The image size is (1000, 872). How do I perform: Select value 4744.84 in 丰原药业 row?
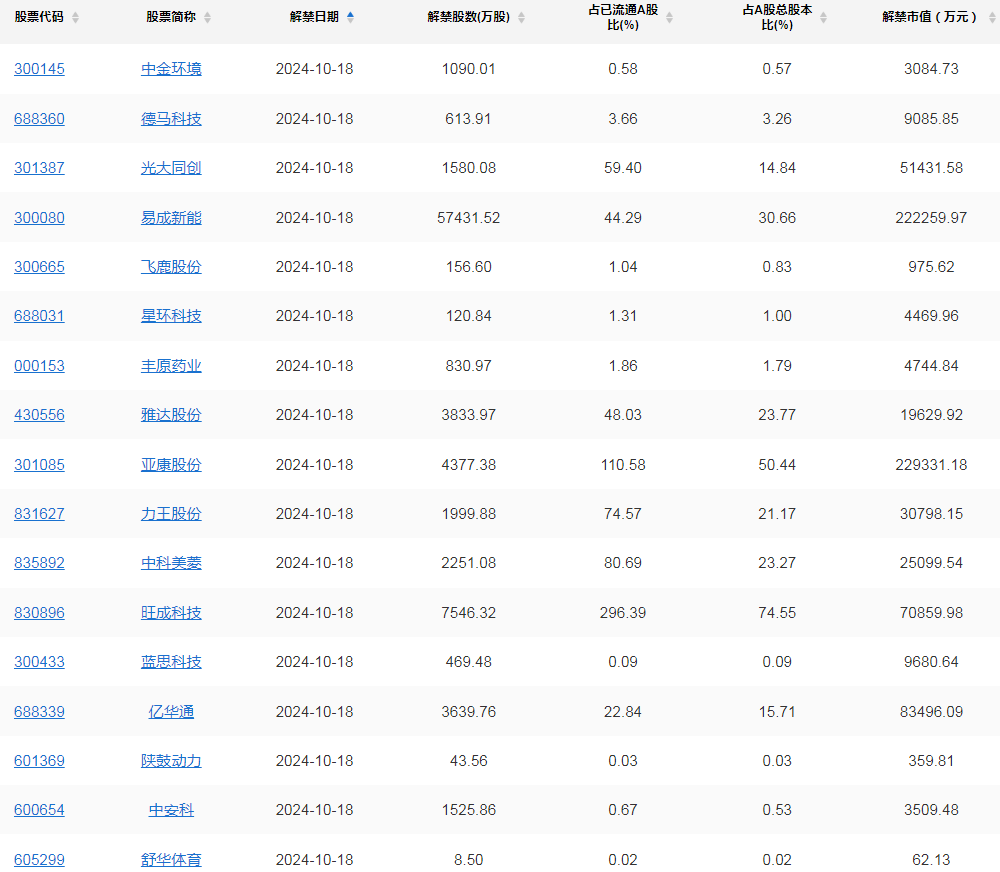[x=931, y=366]
